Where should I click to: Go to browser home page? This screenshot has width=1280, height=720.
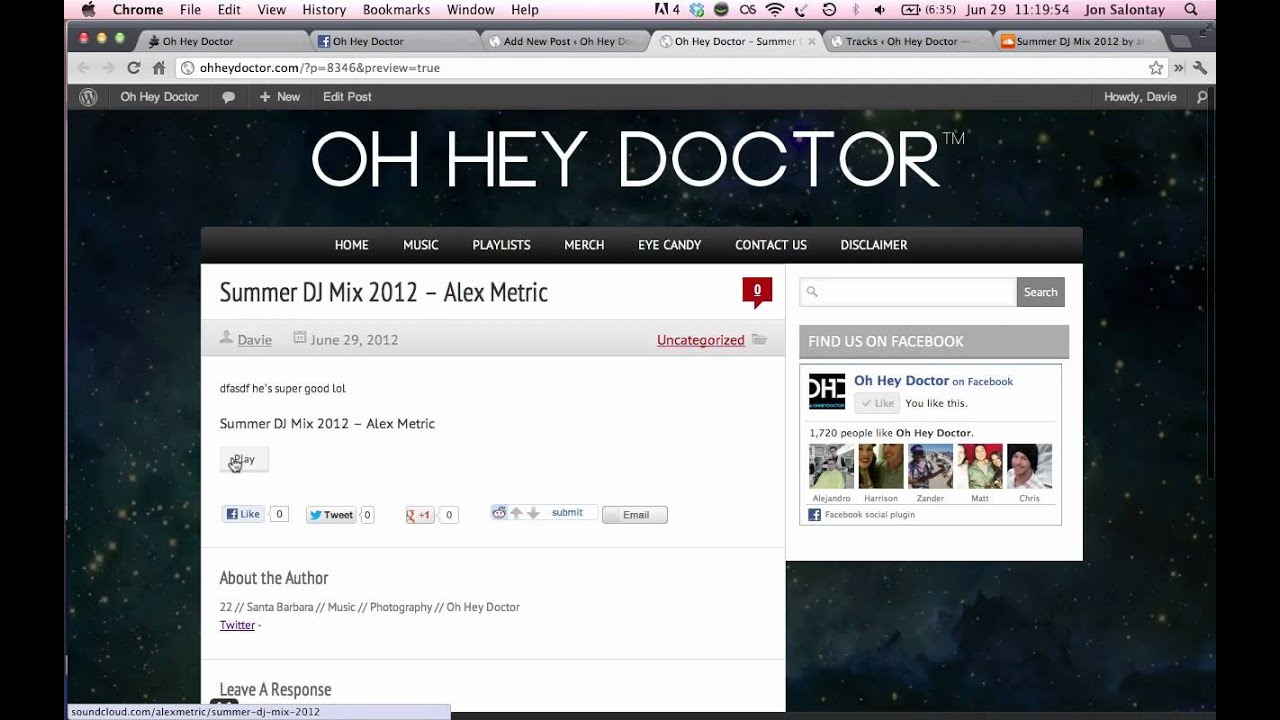tap(158, 68)
